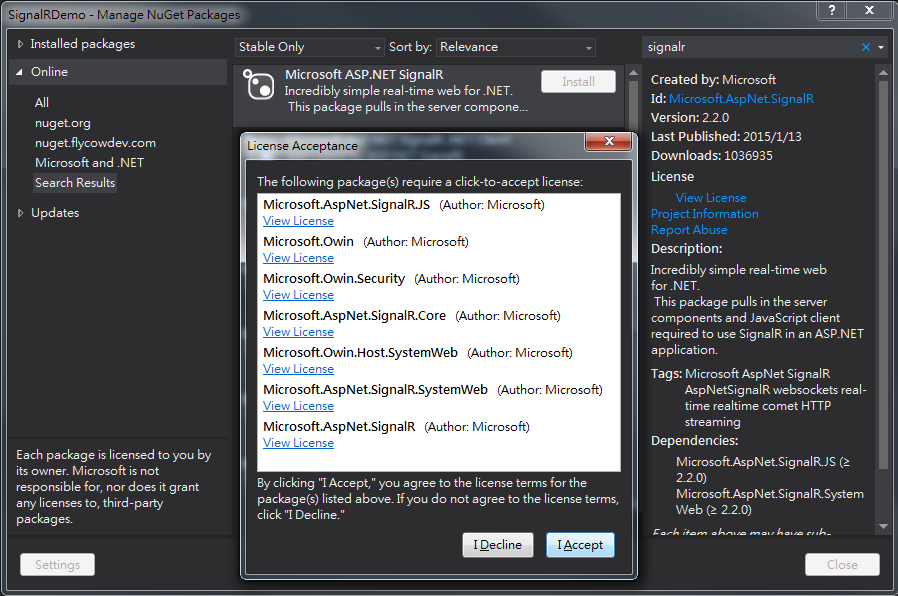Open View License for Microsoft.AspNet.SignalR.JS
898x596 pixels.
[x=298, y=220]
